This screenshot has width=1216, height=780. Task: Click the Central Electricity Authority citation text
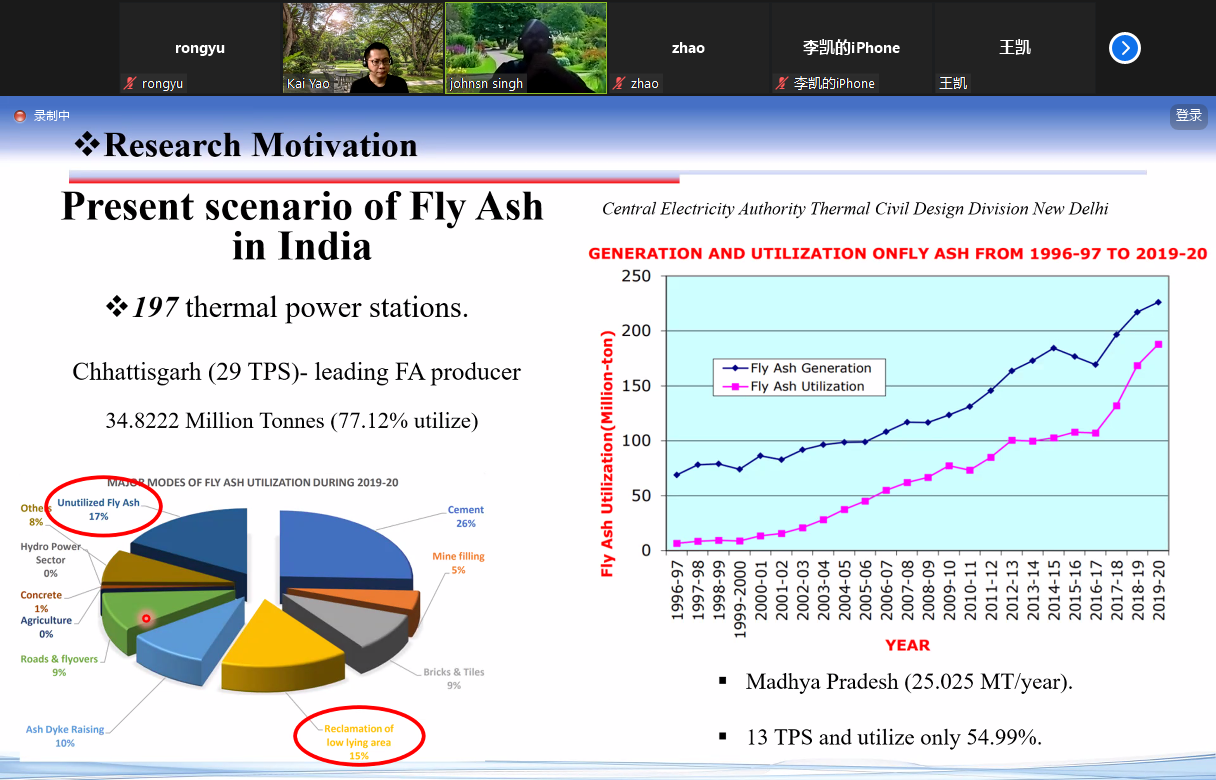pos(855,209)
